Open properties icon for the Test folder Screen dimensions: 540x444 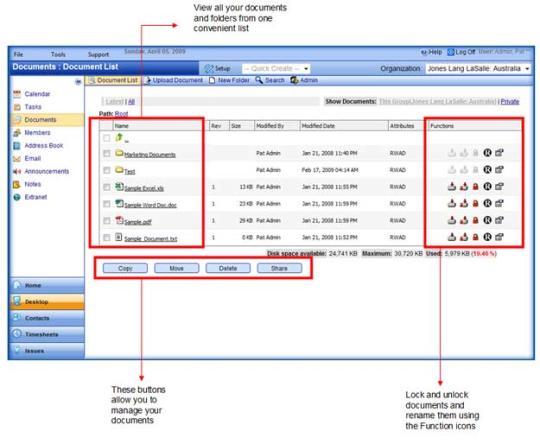pyautogui.click(x=499, y=169)
